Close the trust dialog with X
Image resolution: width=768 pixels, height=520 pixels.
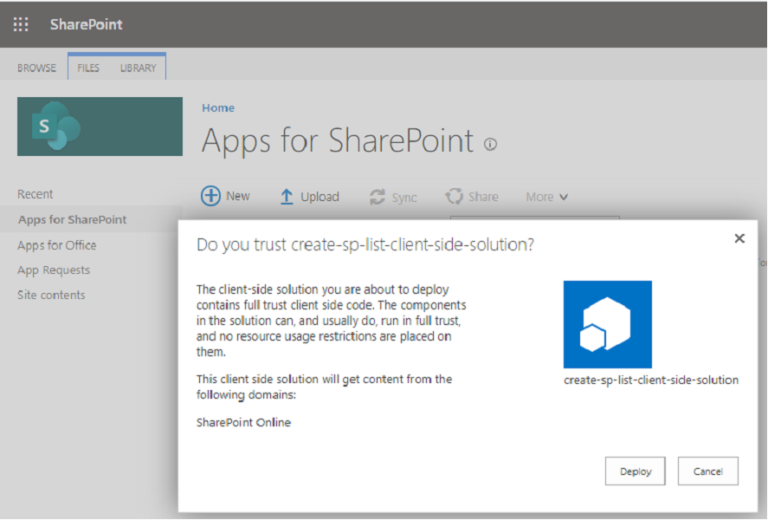point(739,238)
